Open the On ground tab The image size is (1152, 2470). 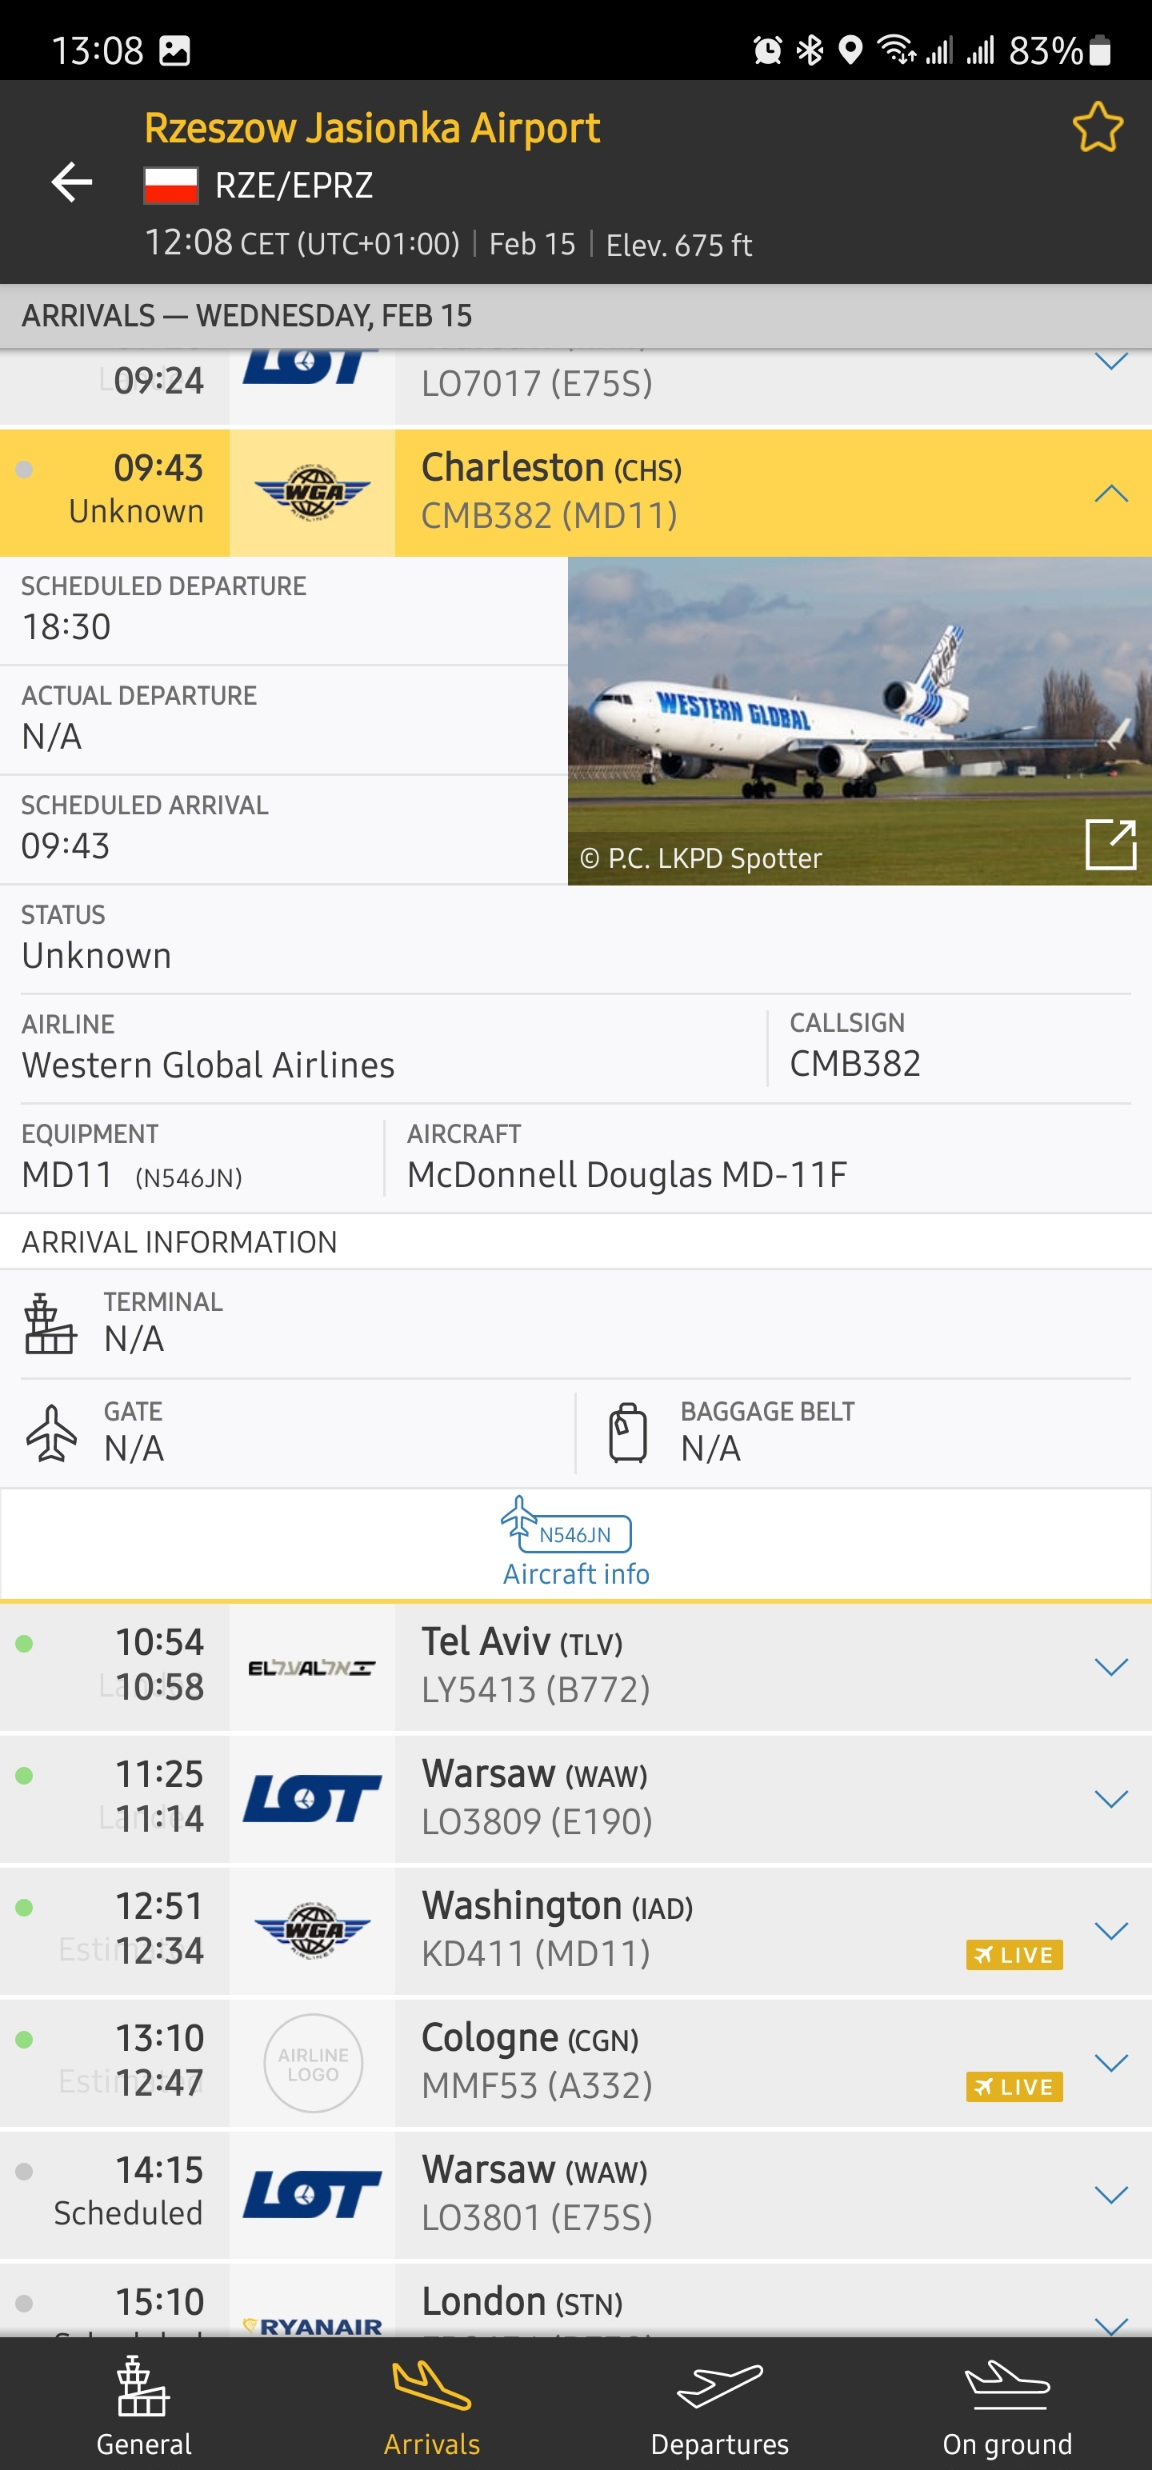point(1007,2405)
